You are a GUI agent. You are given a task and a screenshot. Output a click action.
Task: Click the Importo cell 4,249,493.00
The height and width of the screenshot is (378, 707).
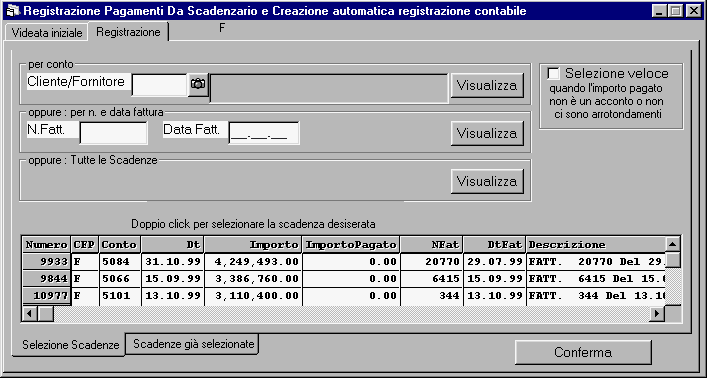pyautogui.click(x=252, y=262)
